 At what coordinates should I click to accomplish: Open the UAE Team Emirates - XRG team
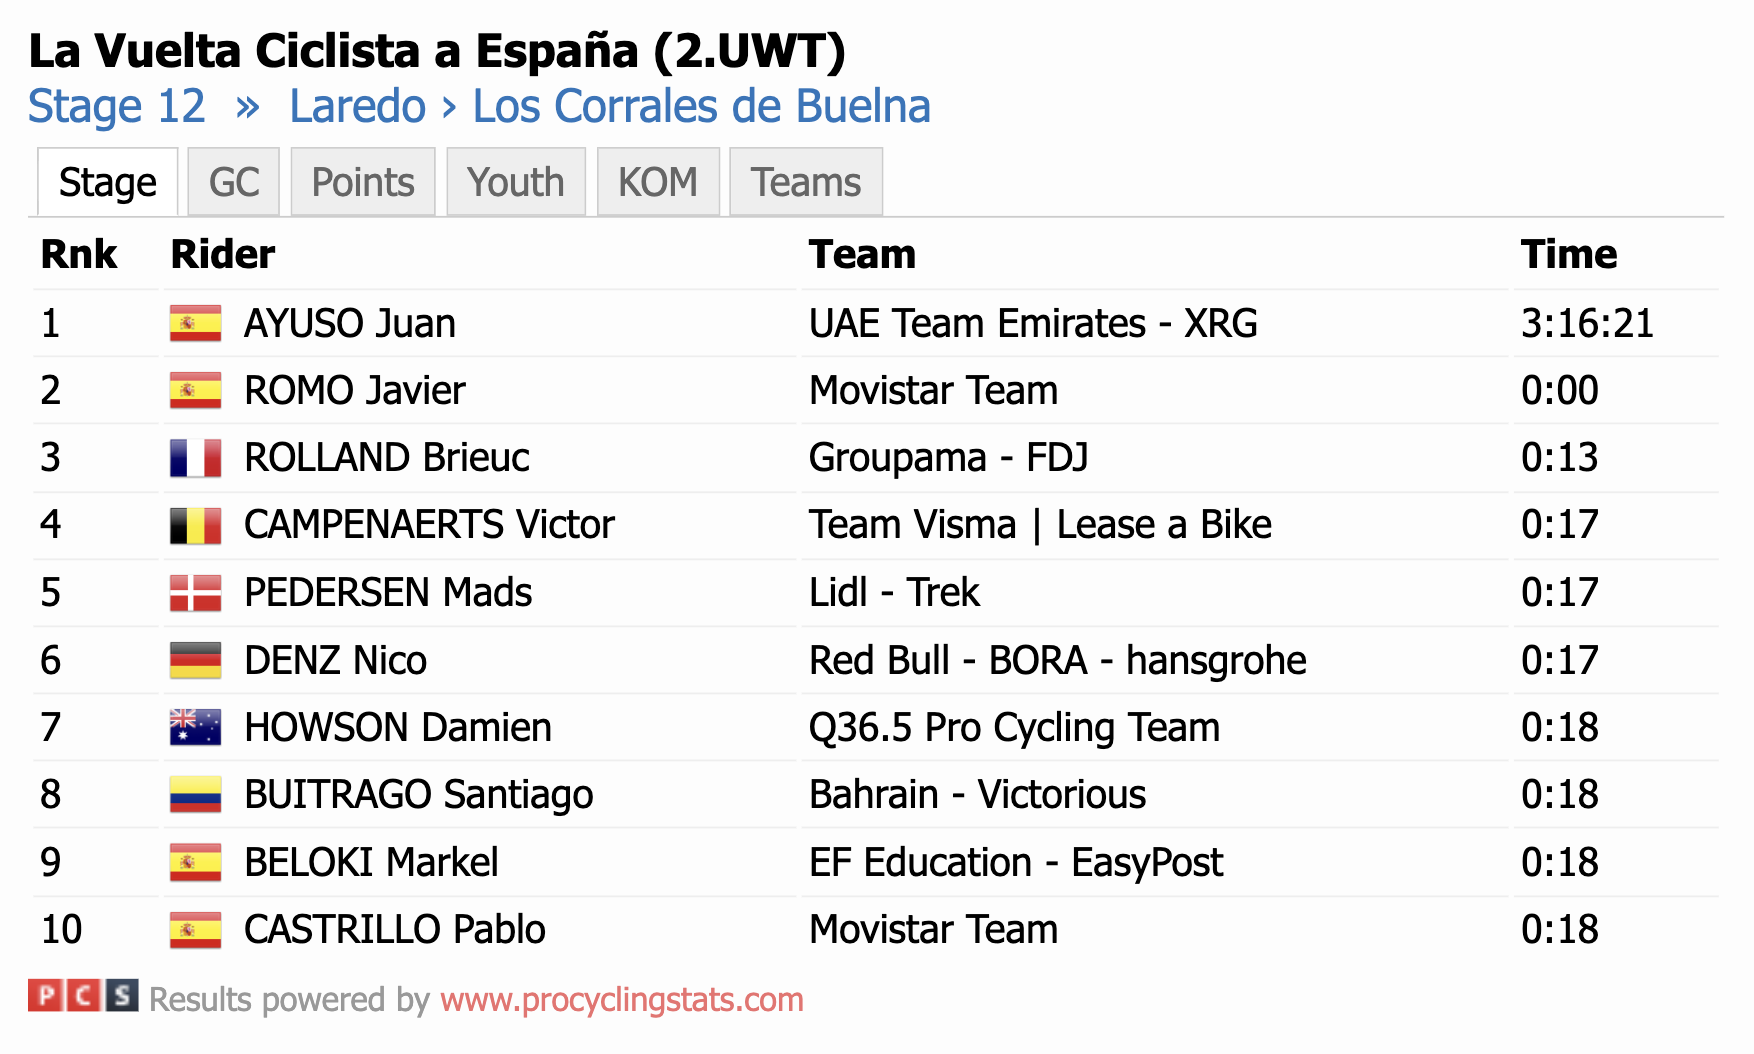pos(1033,324)
